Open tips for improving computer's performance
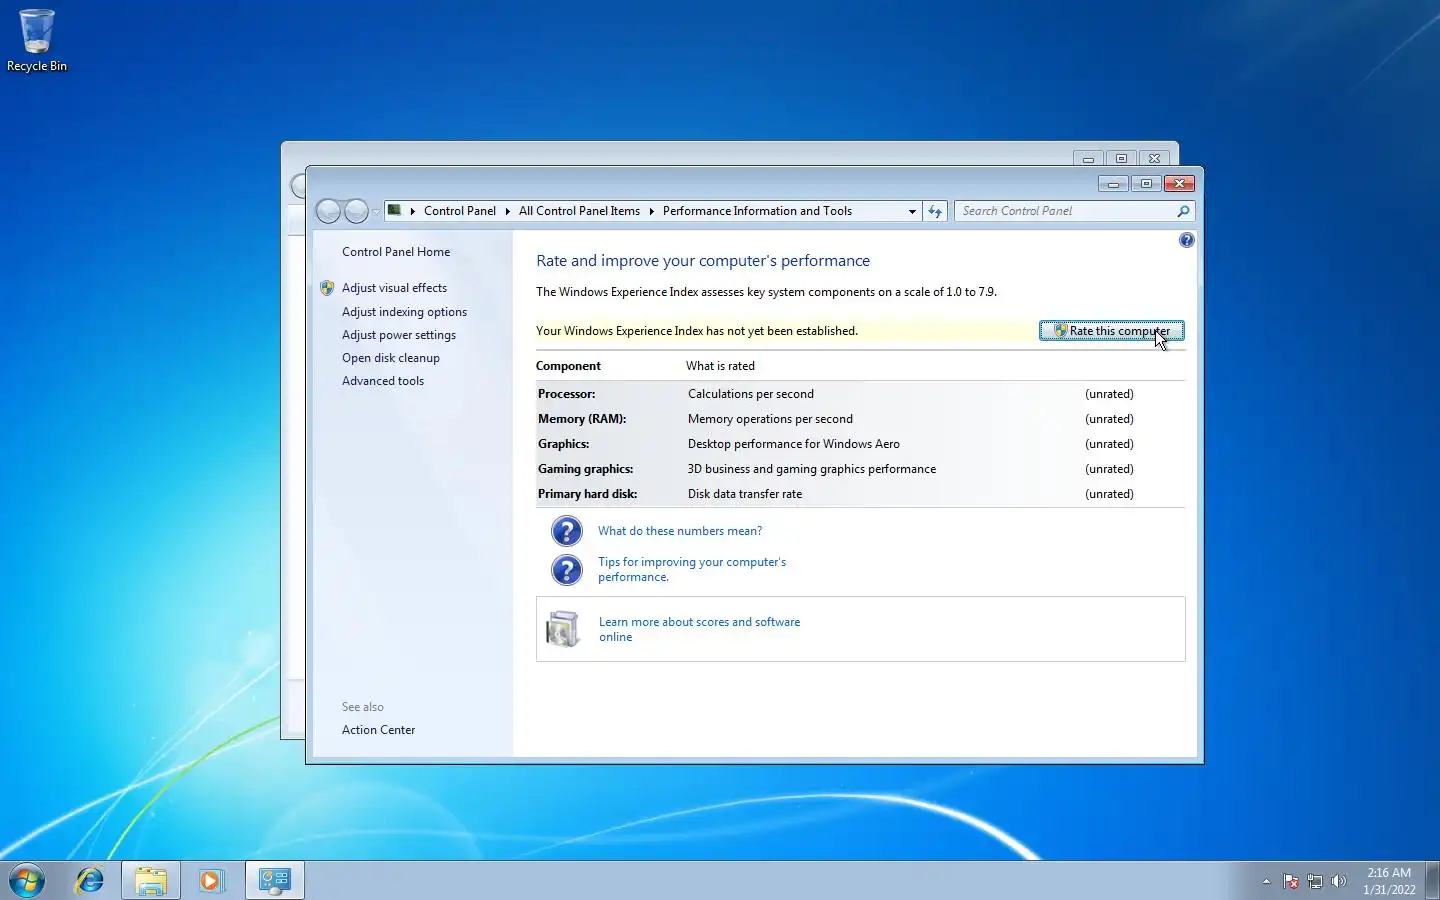Image resolution: width=1440 pixels, height=900 pixels. click(x=692, y=570)
